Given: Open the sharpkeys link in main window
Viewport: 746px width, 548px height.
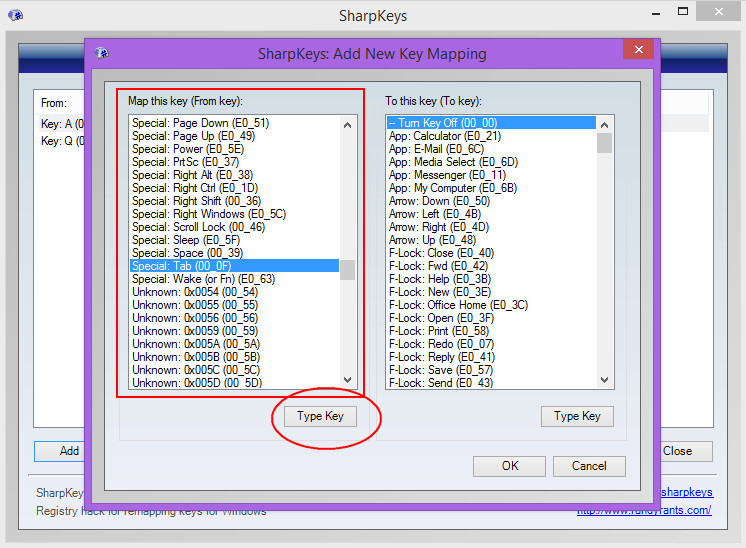Looking at the screenshot, I should (x=687, y=492).
